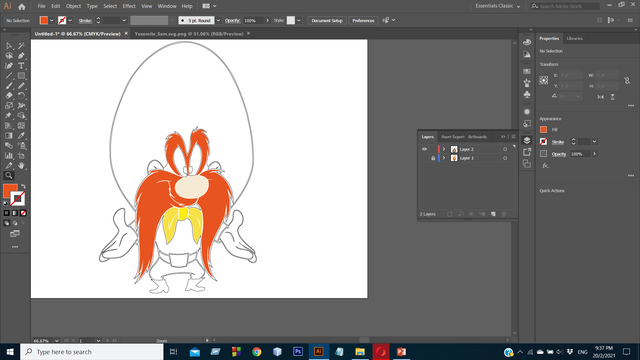Select the Magic Wand tool

click(x=21, y=46)
